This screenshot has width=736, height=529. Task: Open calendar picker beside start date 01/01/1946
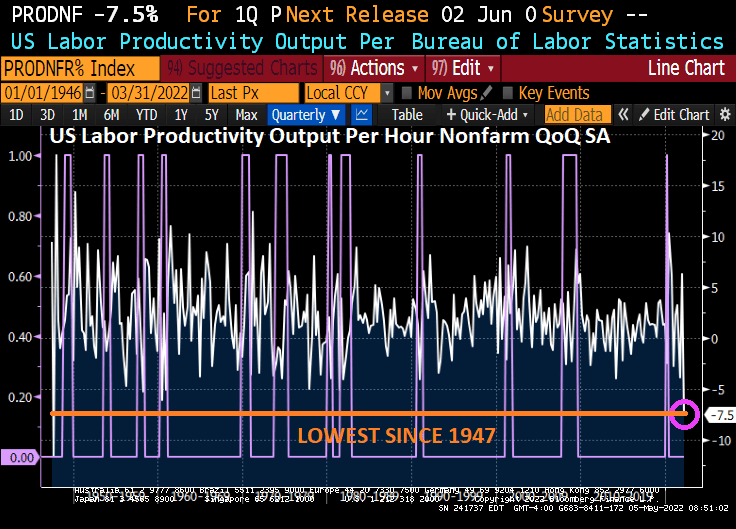pyautogui.click(x=90, y=92)
